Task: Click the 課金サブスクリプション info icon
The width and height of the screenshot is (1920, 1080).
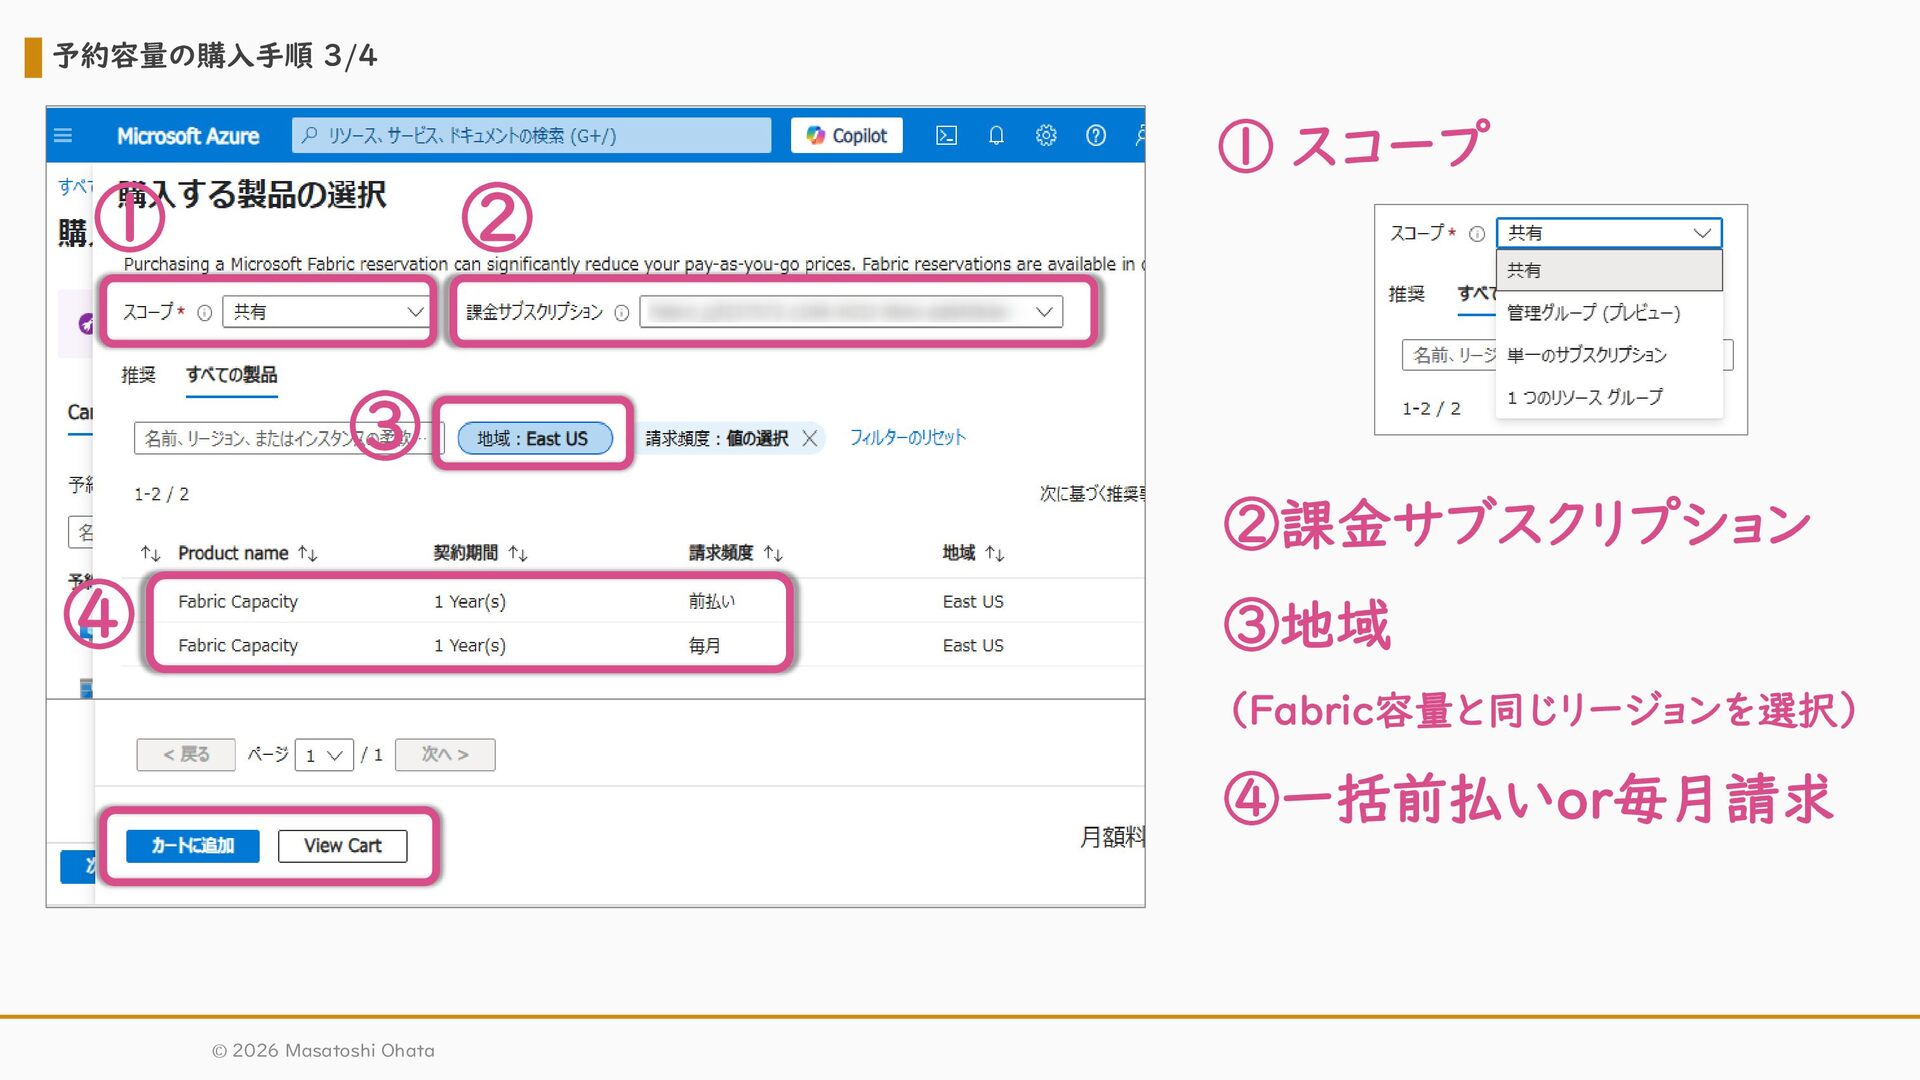Action: coord(621,313)
